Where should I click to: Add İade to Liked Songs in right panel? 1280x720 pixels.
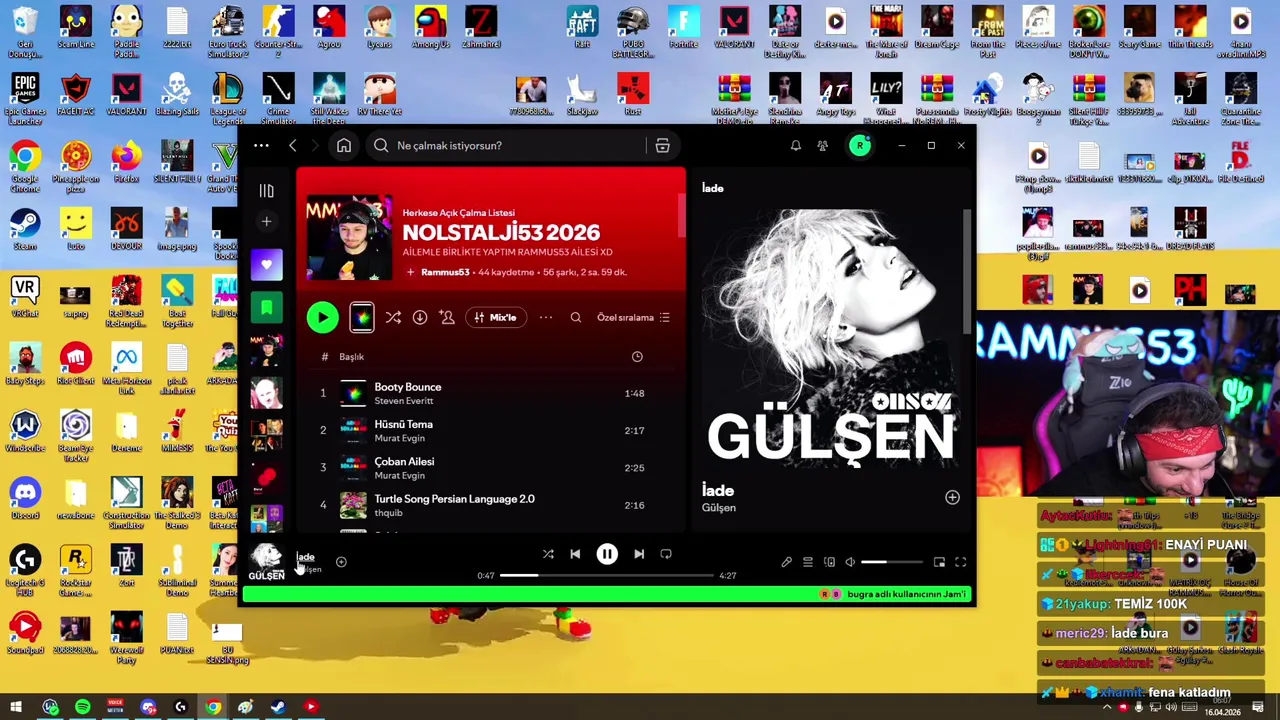[952, 498]
